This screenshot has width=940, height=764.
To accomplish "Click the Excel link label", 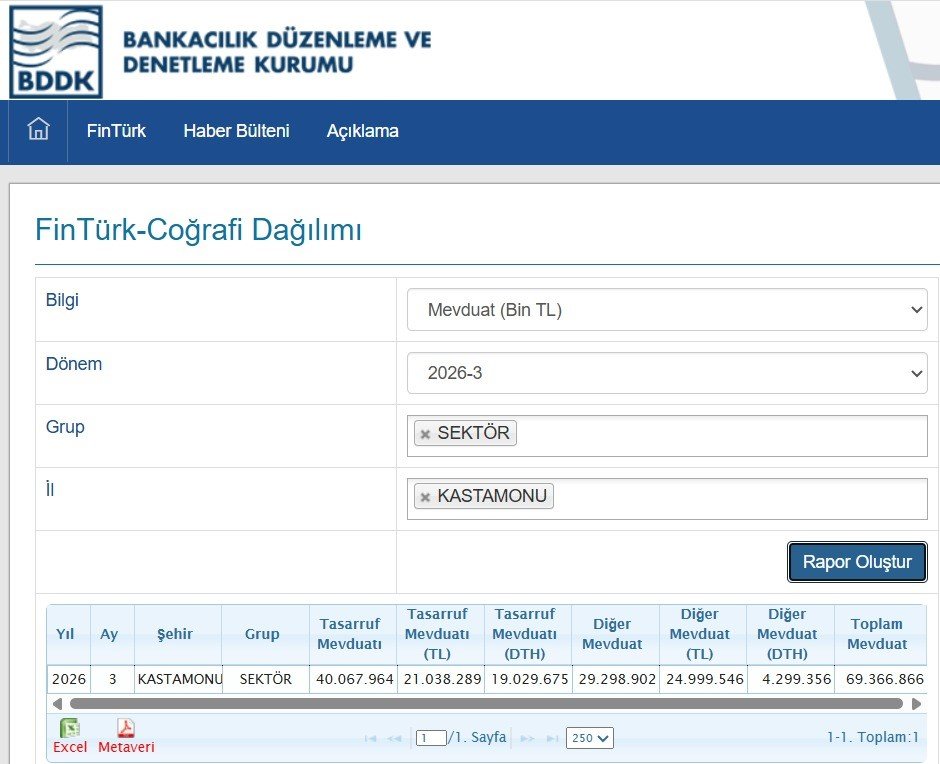I will pos(70,747).
